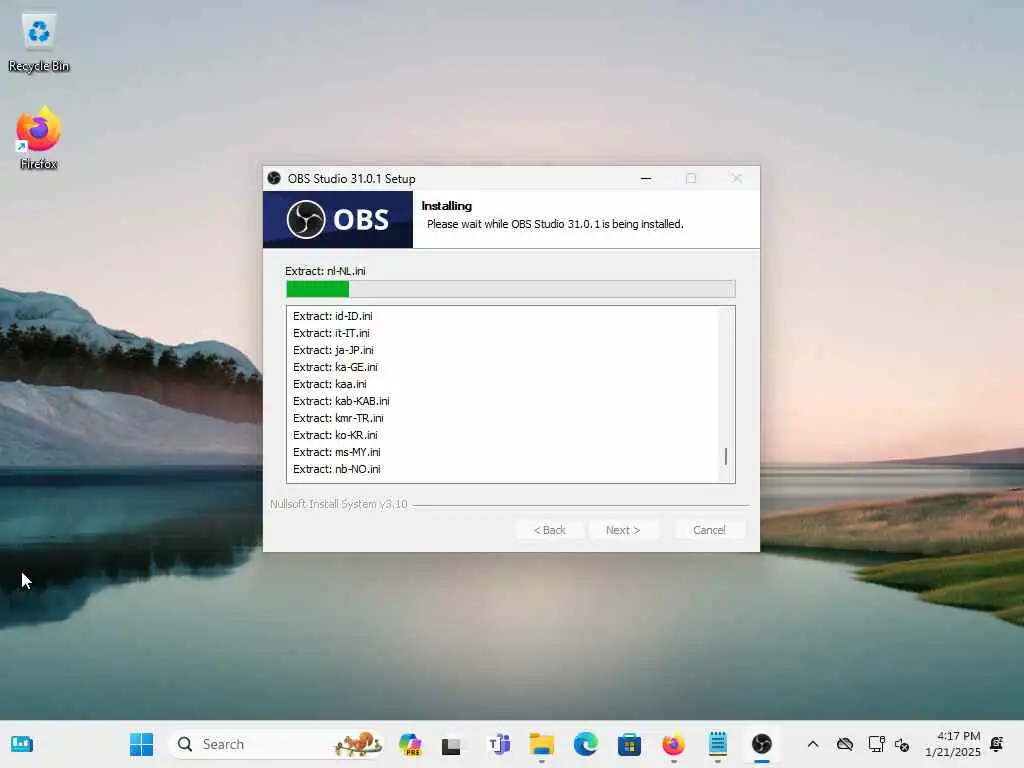Click the Next button in setup
The image size is (1024, 768).
click(x=622, y=530)
